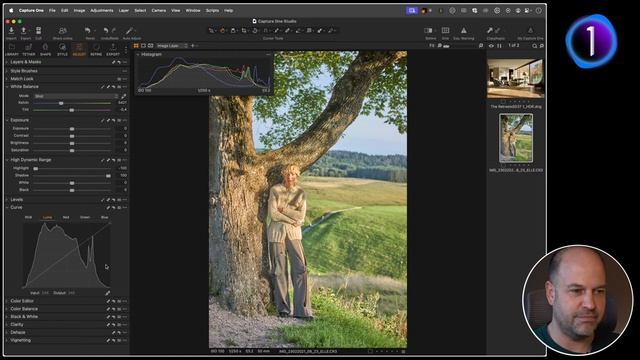Collapse the Exposure panel
Image resolution: width=640 pixels, height=360 pixels.
click(x=7, y=120)
